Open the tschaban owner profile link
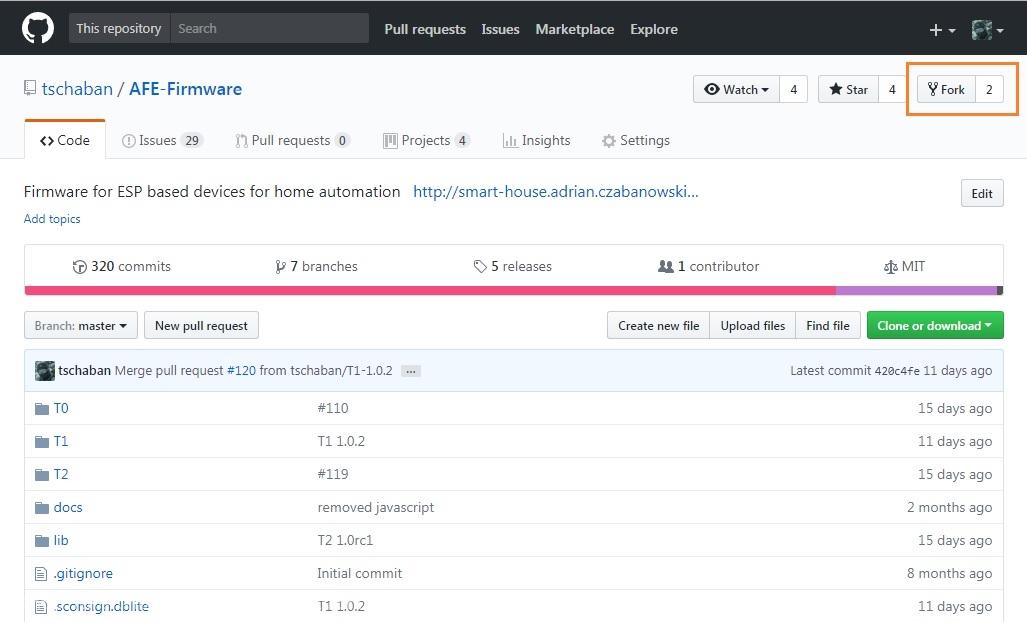 (77, 89)
